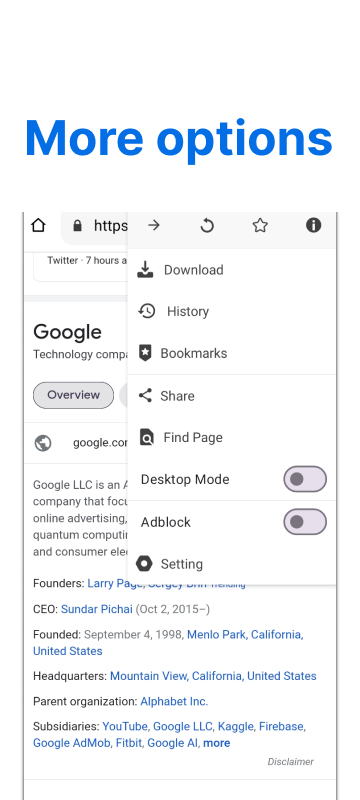Open History from the menu
Screen dimensions: 360x800
tap(231, 311)
